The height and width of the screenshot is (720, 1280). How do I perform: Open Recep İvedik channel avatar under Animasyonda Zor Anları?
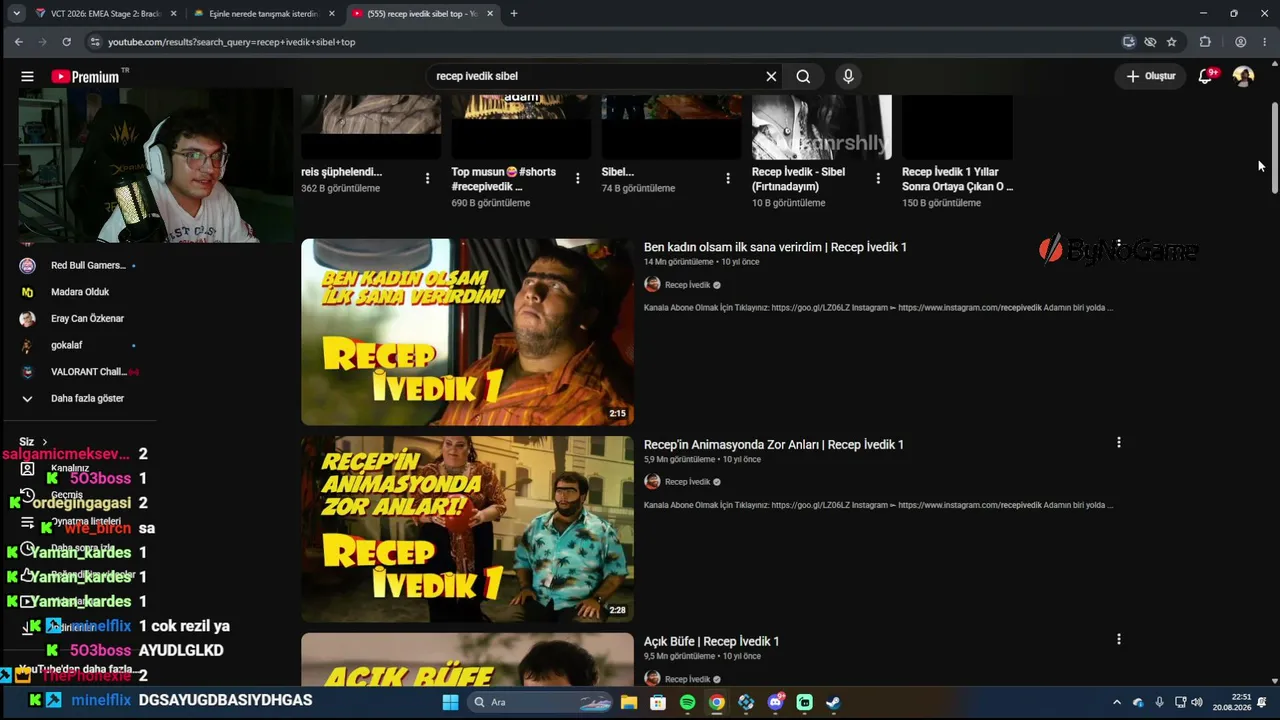[x=652, y=482]
